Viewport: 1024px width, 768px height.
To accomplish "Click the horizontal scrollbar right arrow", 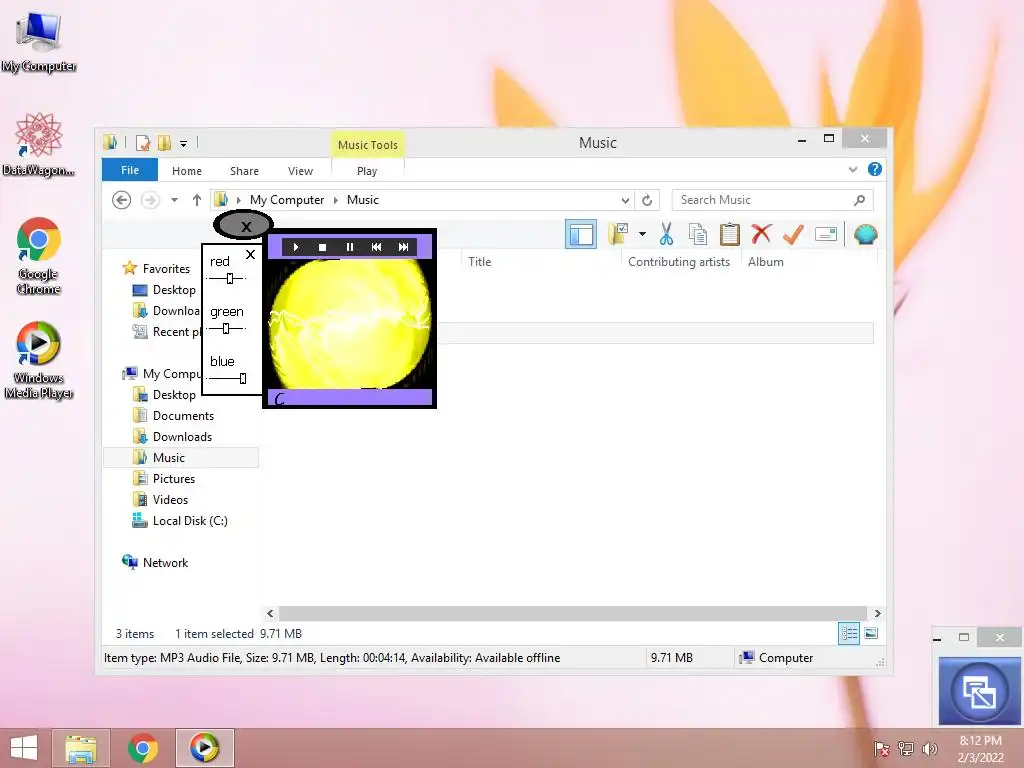I will click(x=877, y=613).
